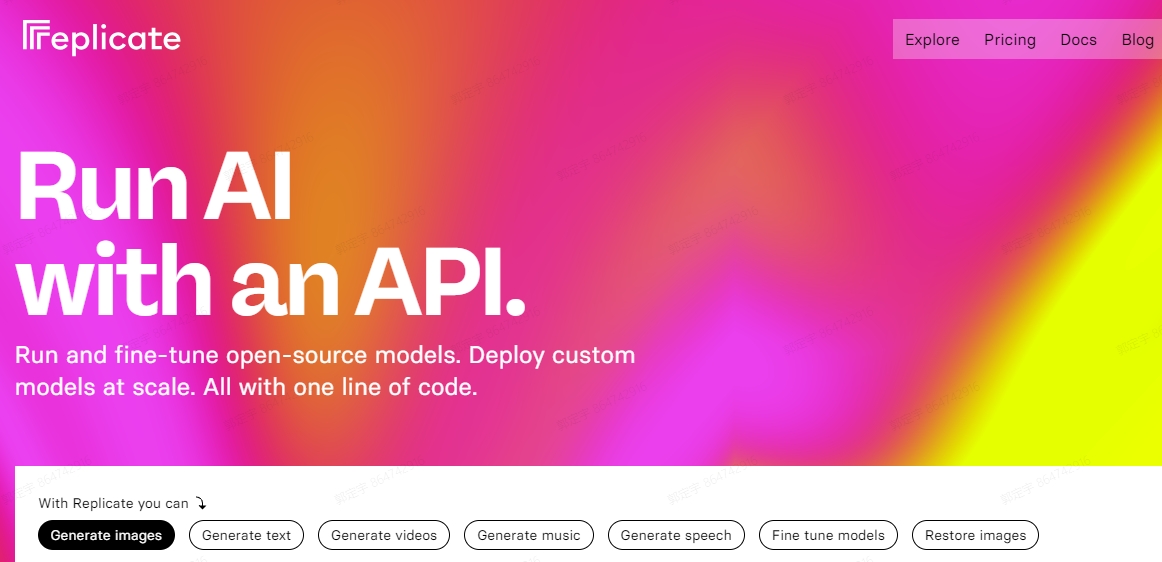
Task: Select the Generate videos pill
Action: point(384,535)
